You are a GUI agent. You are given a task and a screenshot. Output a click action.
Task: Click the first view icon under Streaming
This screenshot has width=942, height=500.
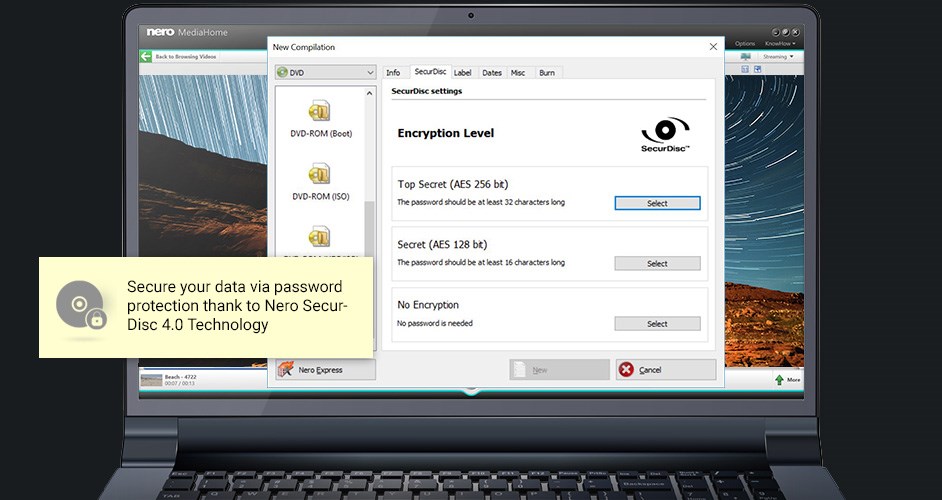pos(745,69)
